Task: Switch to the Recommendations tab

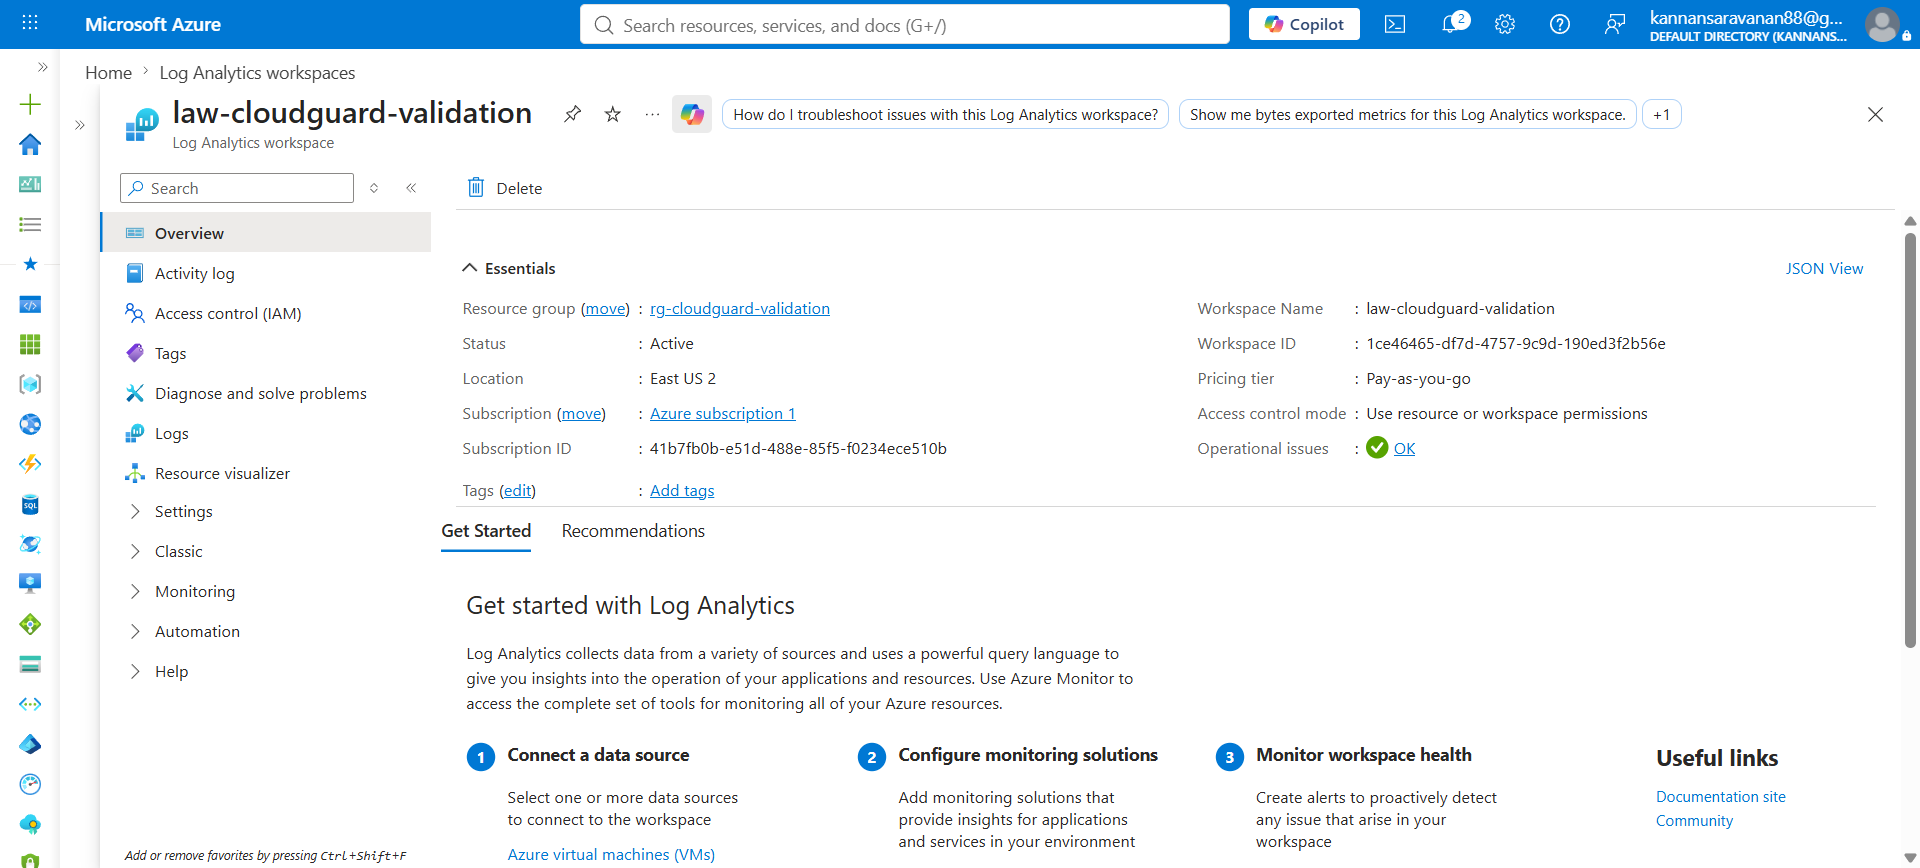Action: [x=633, y=531]
